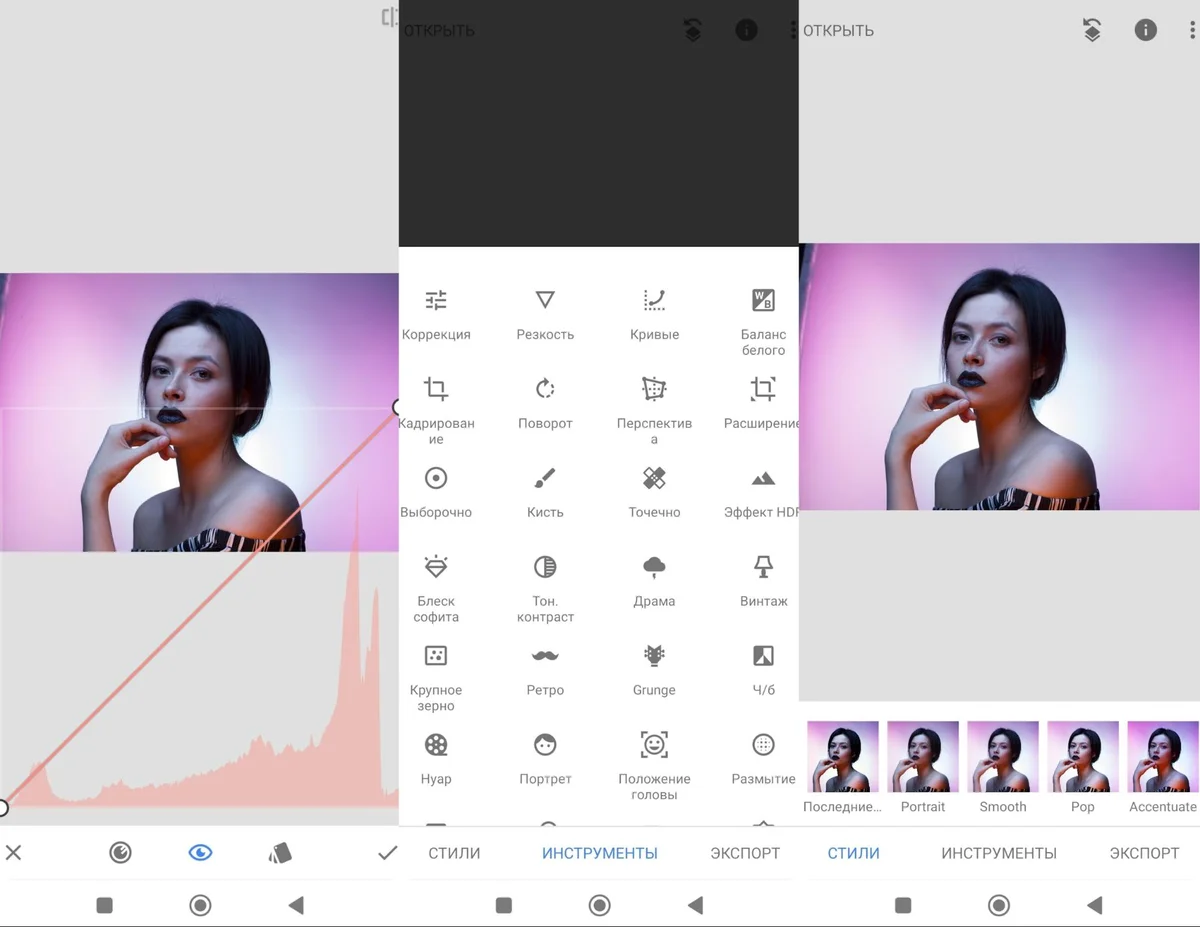
Task: Open the Кадрирование crop tool
Action: [x=436, y=411]
